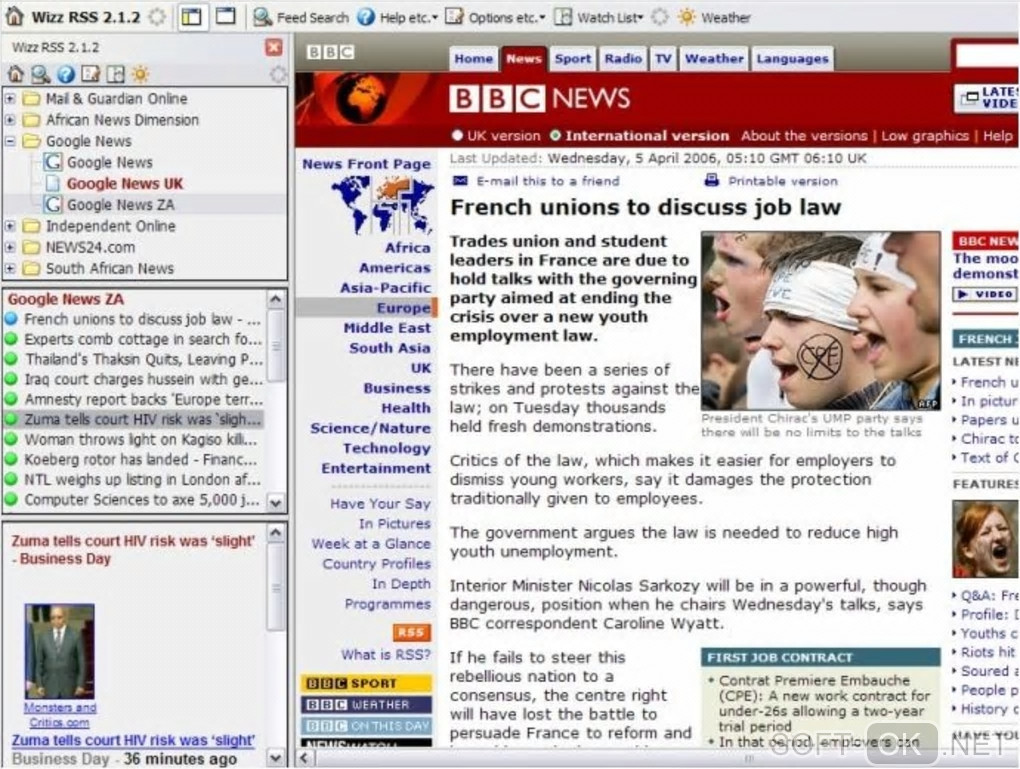Click the Printable version printer icon
This screenshot has width=1020, height=769.
point(712,180)
